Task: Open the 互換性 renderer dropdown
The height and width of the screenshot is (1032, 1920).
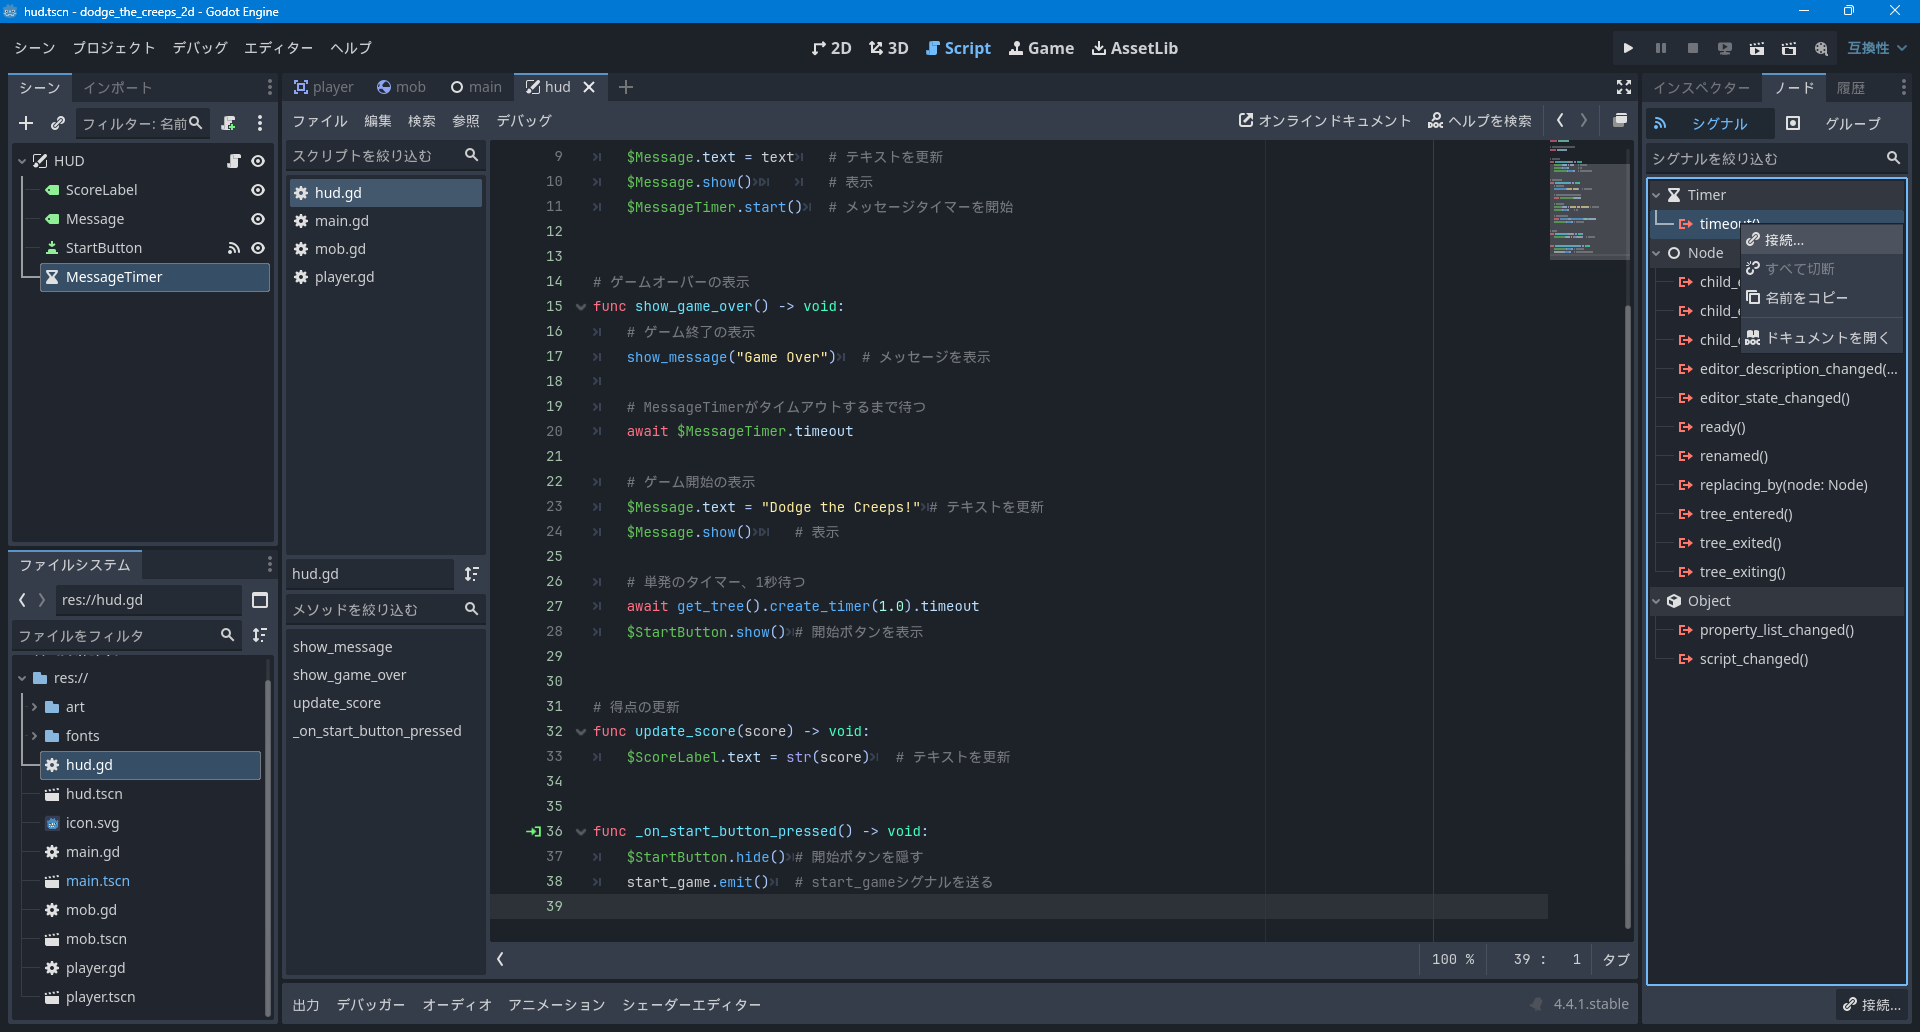Action: coord(1877,48)
